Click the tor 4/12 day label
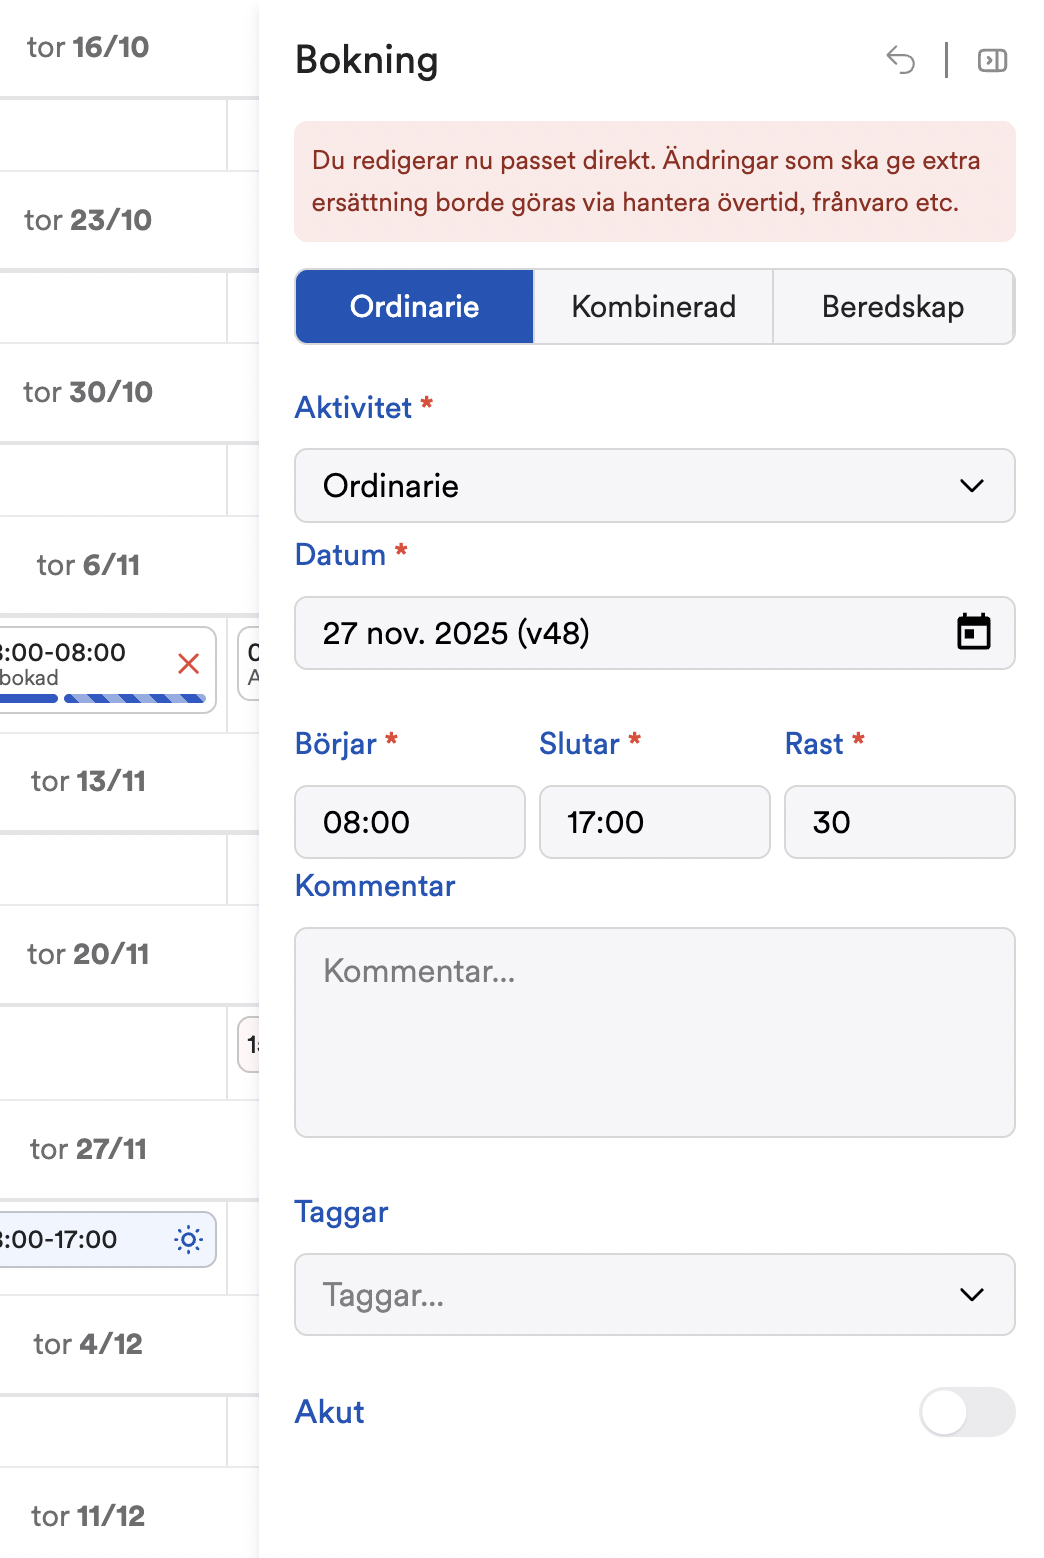1044x1558 pixels. tap(88, 1344)
